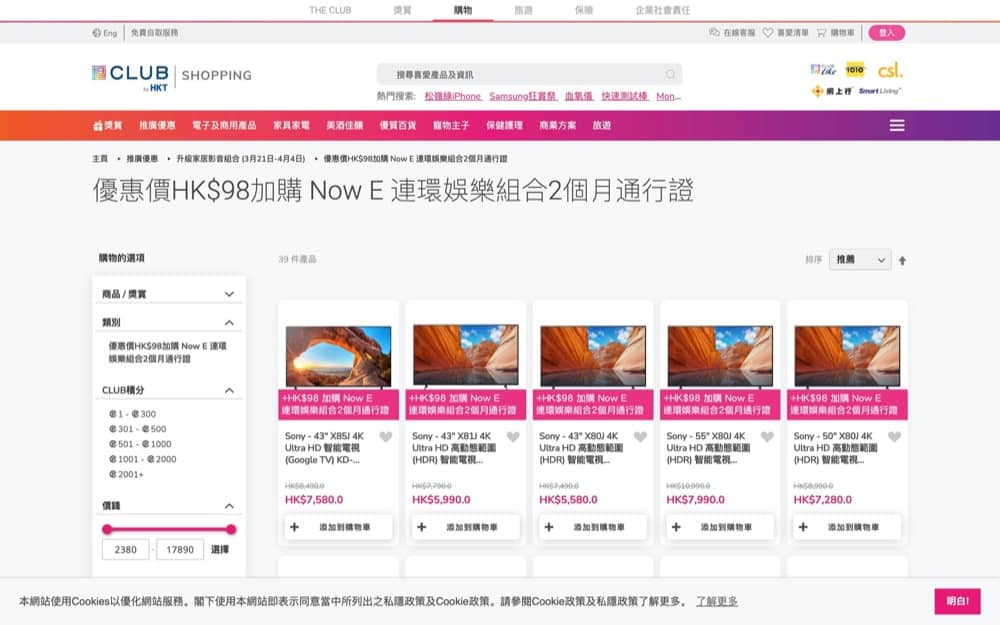Click the pink 登入 login button
The height and width of the screenshot is (625, 1000).
pyautogui.click(x=886, y=33)
